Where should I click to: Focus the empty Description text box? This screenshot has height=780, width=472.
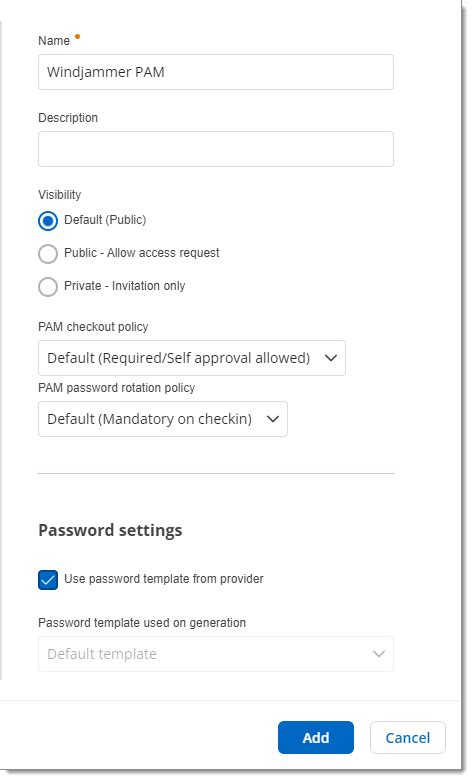click(216, 149)
